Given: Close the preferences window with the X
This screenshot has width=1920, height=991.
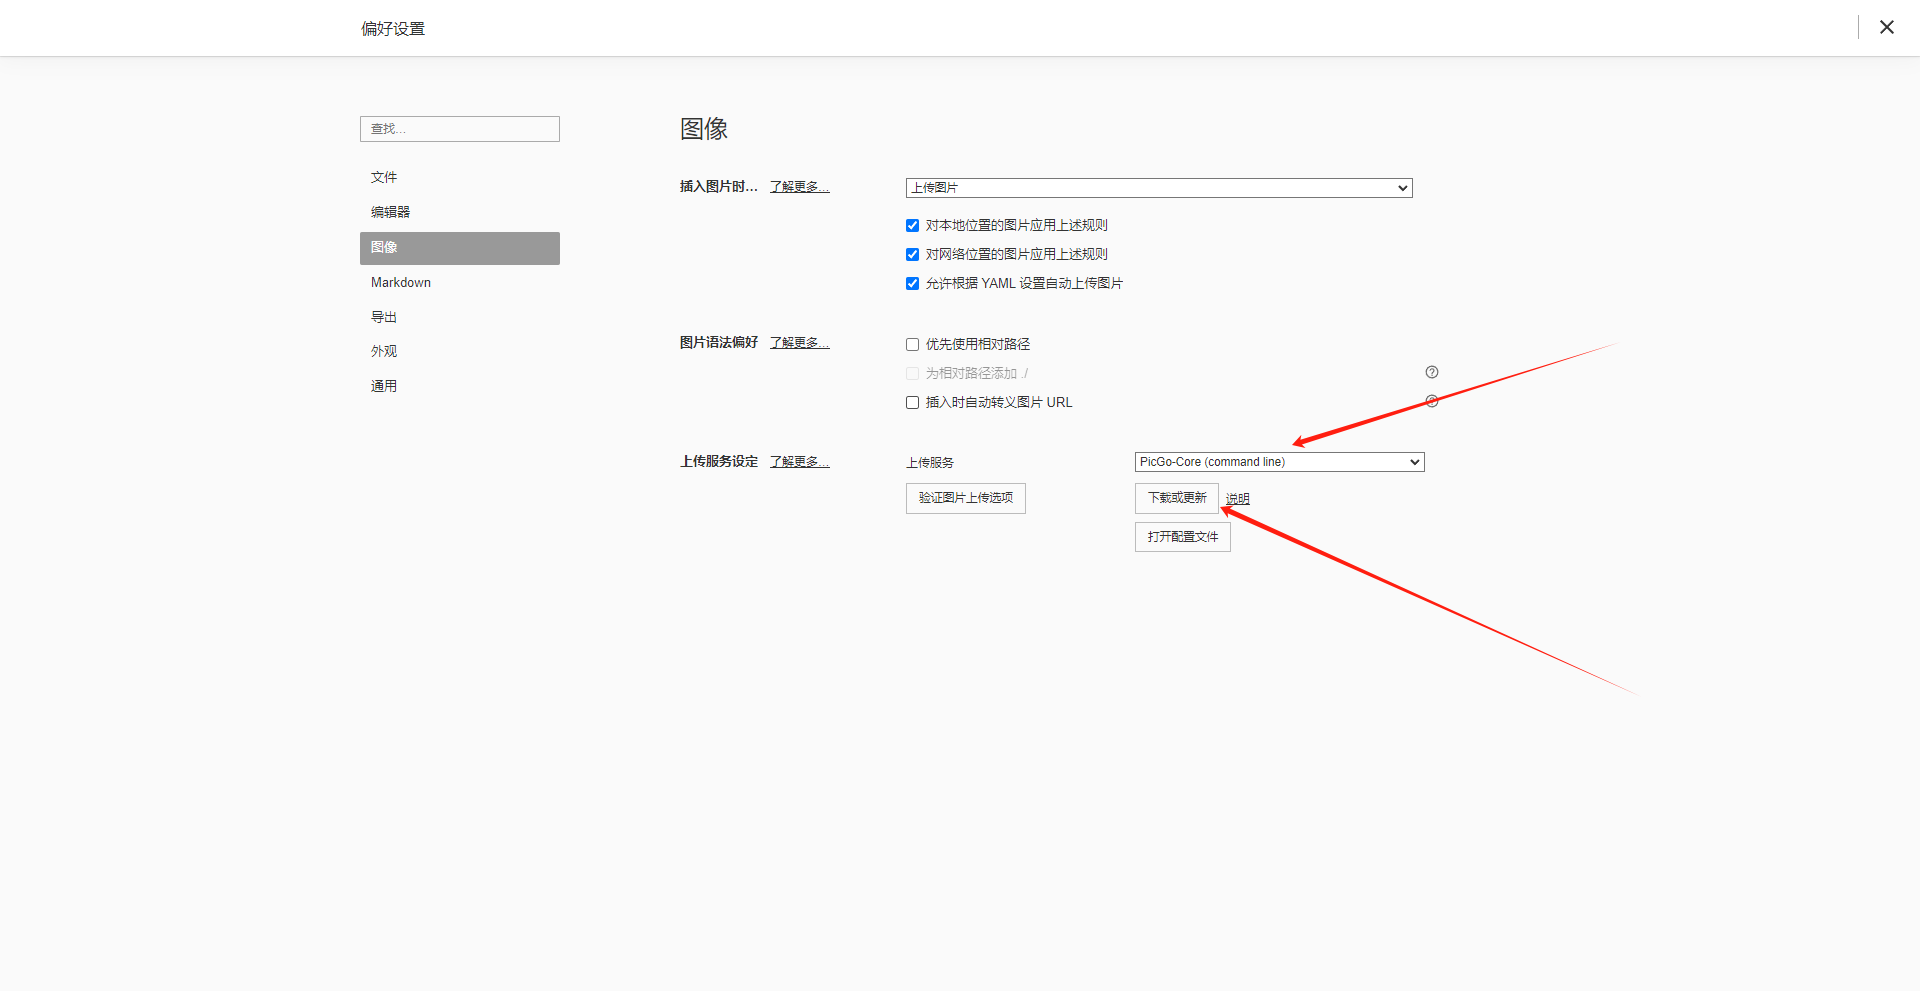Looking at the screenshot, I should tap(1886, 27).
